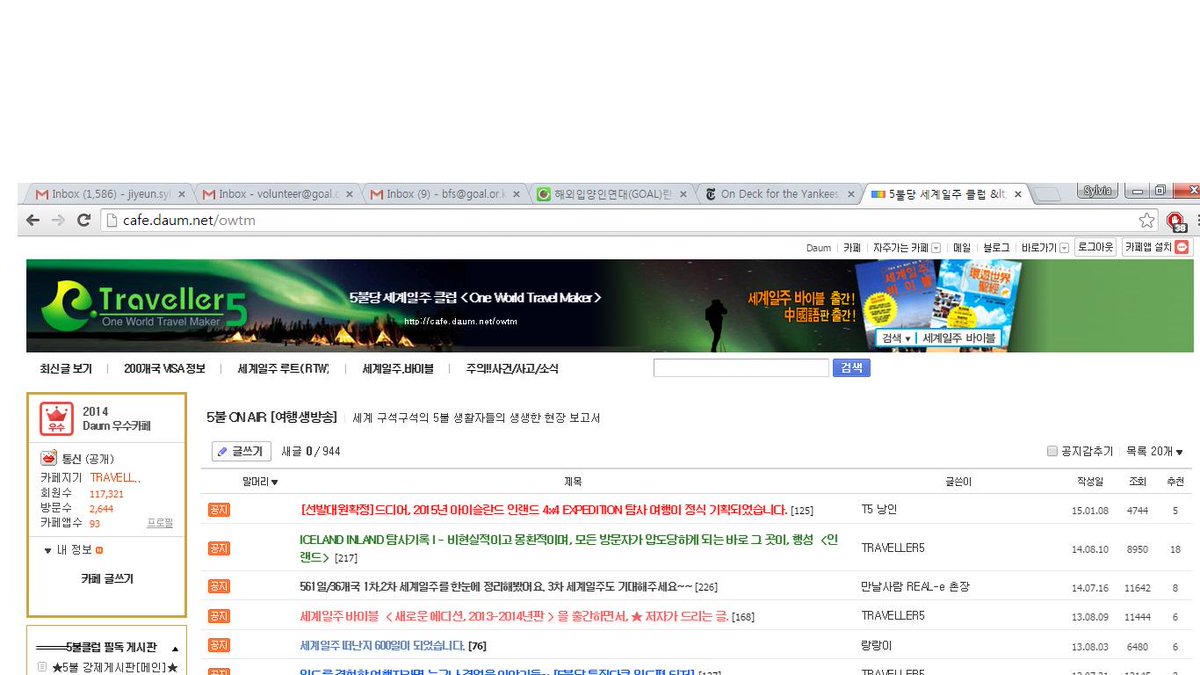This screenshot has width=1200, height=675.
Task: Close the On Deck for the Yankees tab
Action: [x=852, y=194]
